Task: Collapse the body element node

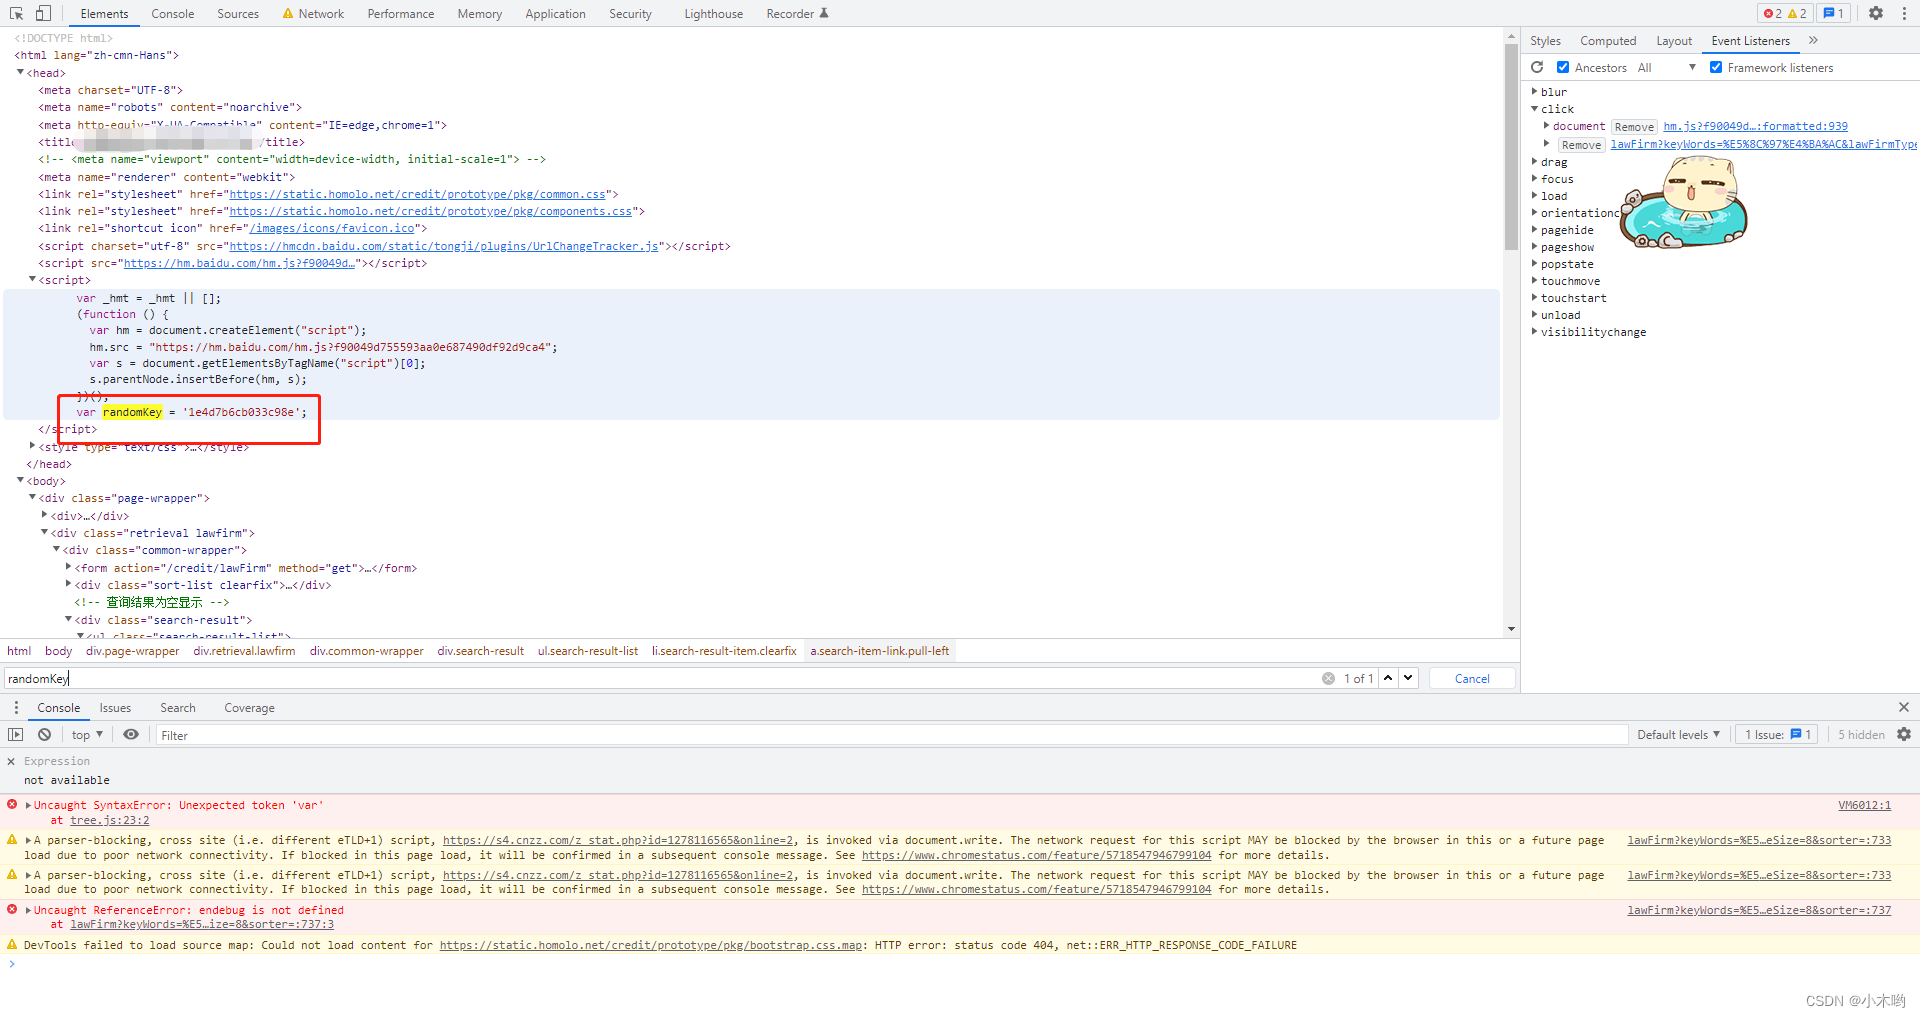Action: click(x=20, y=480)
